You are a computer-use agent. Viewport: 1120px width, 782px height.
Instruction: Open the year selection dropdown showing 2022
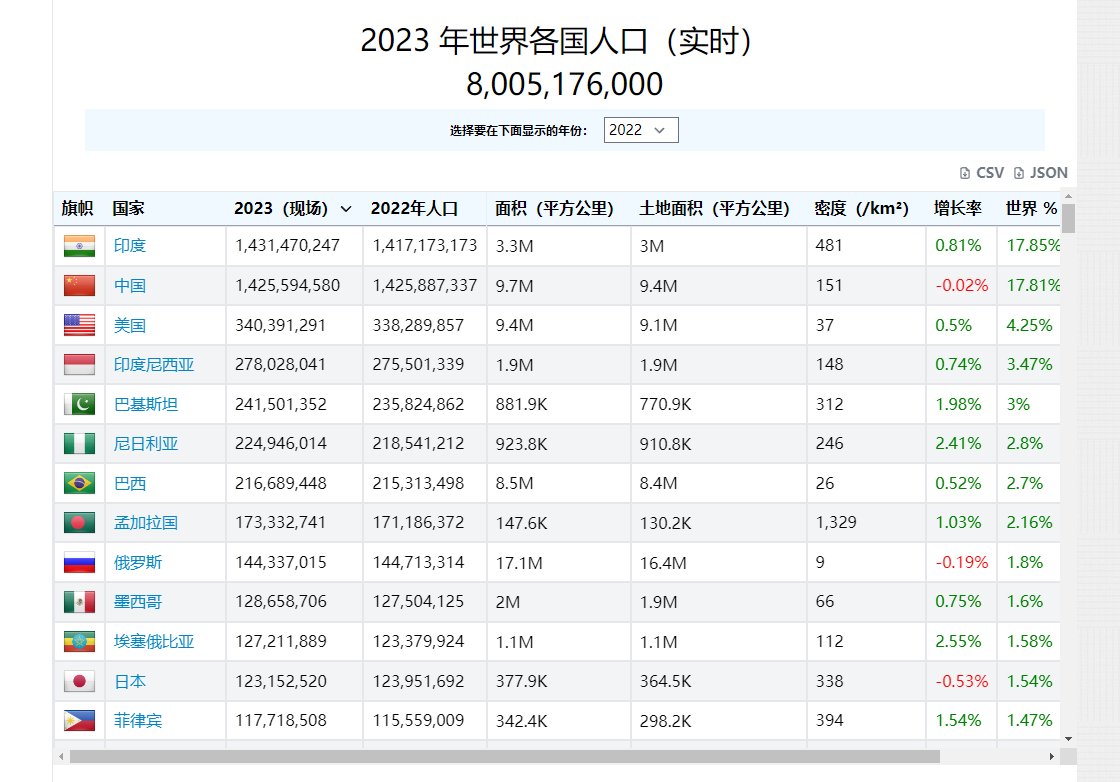640,130
